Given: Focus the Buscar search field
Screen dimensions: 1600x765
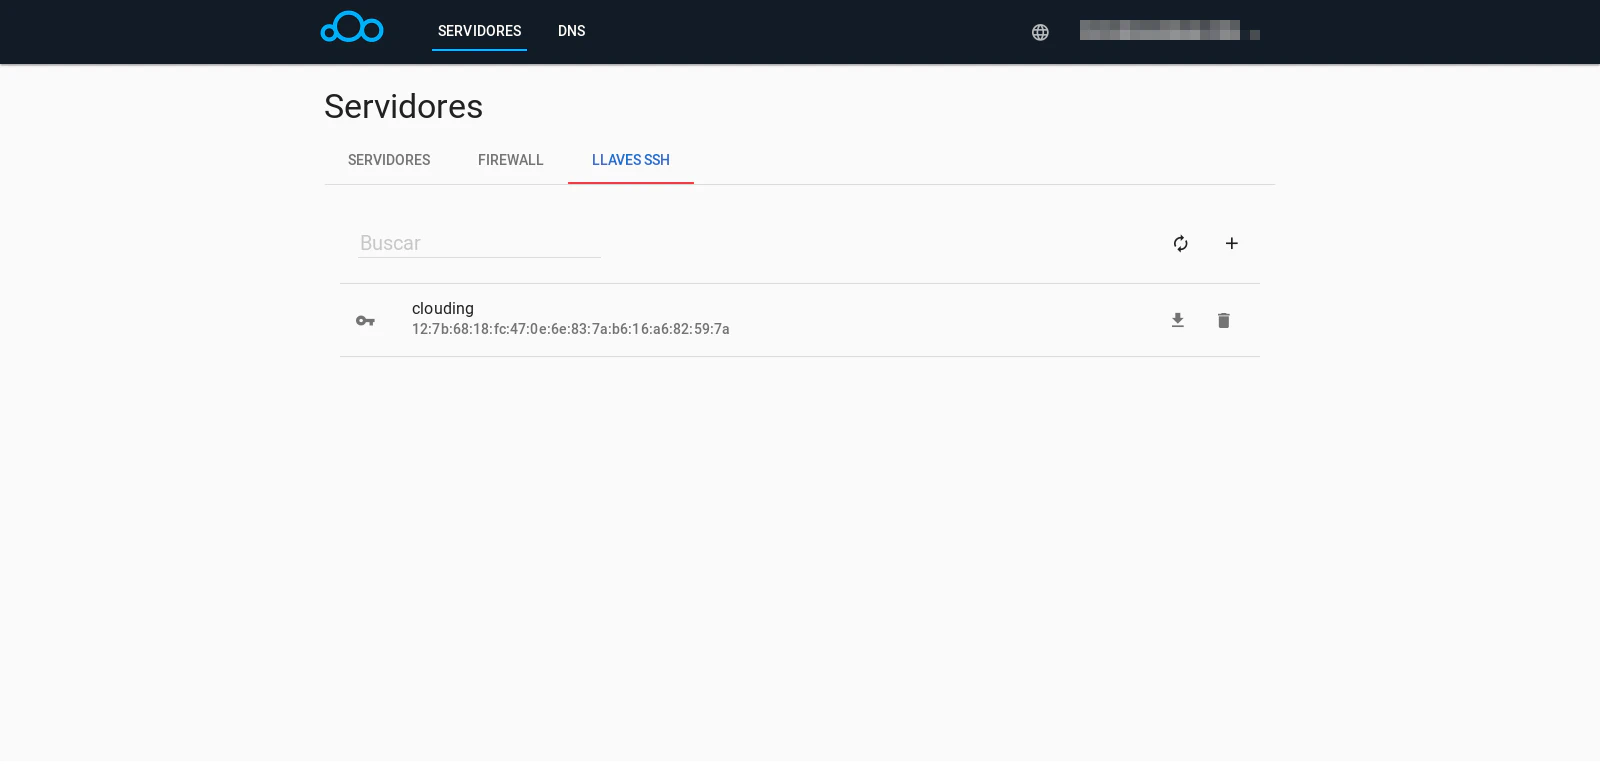Looking at the screenshot, I should (479, 243).
